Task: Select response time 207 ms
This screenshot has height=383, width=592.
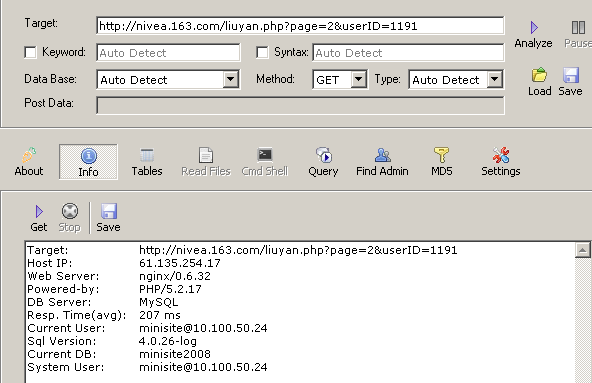Action: 160,315
